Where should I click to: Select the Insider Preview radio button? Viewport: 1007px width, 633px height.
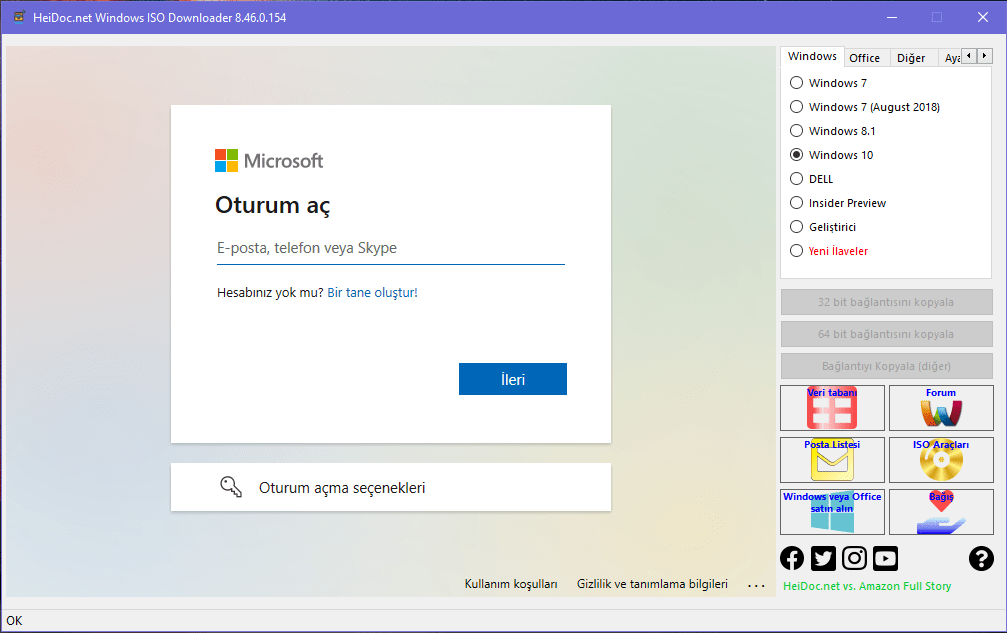(796, 203)
